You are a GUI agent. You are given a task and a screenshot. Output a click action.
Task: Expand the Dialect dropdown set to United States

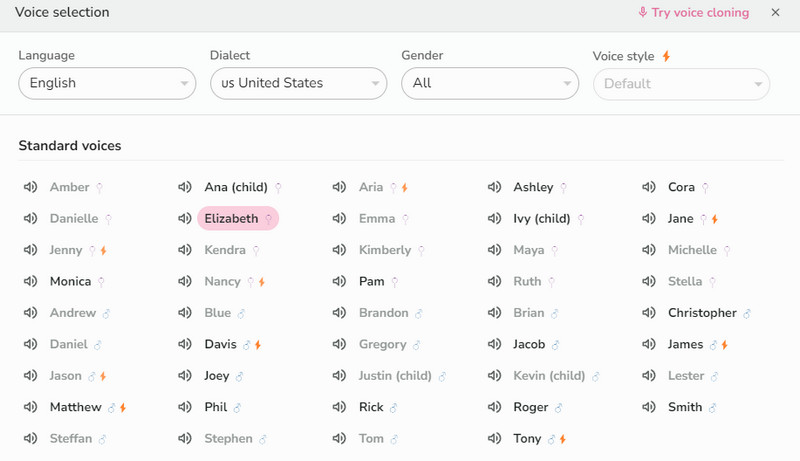[298, 84]
